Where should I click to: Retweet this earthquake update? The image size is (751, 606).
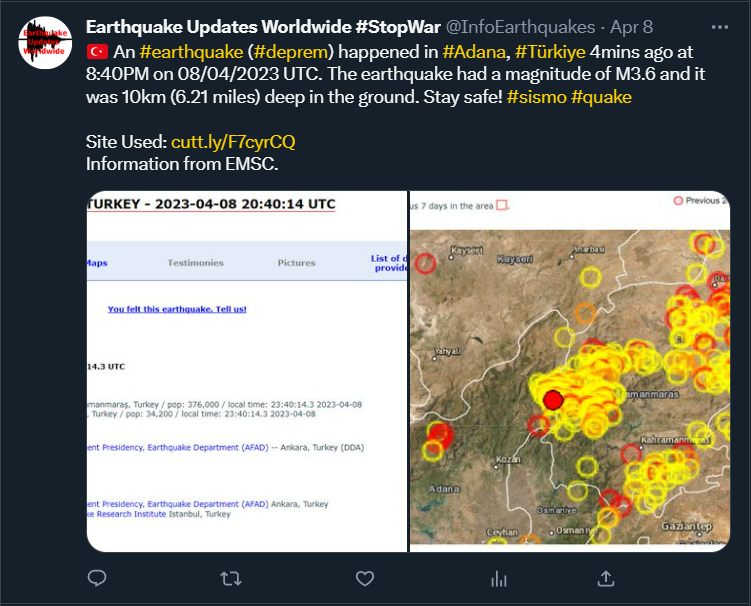230,578
